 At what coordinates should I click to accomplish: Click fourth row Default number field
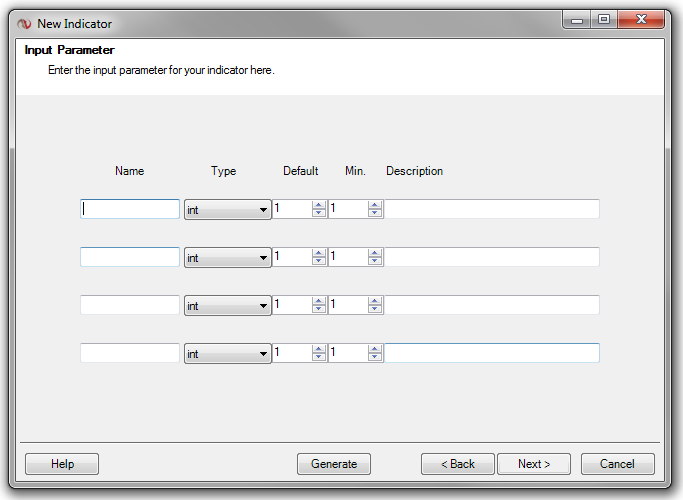[292, 353]
